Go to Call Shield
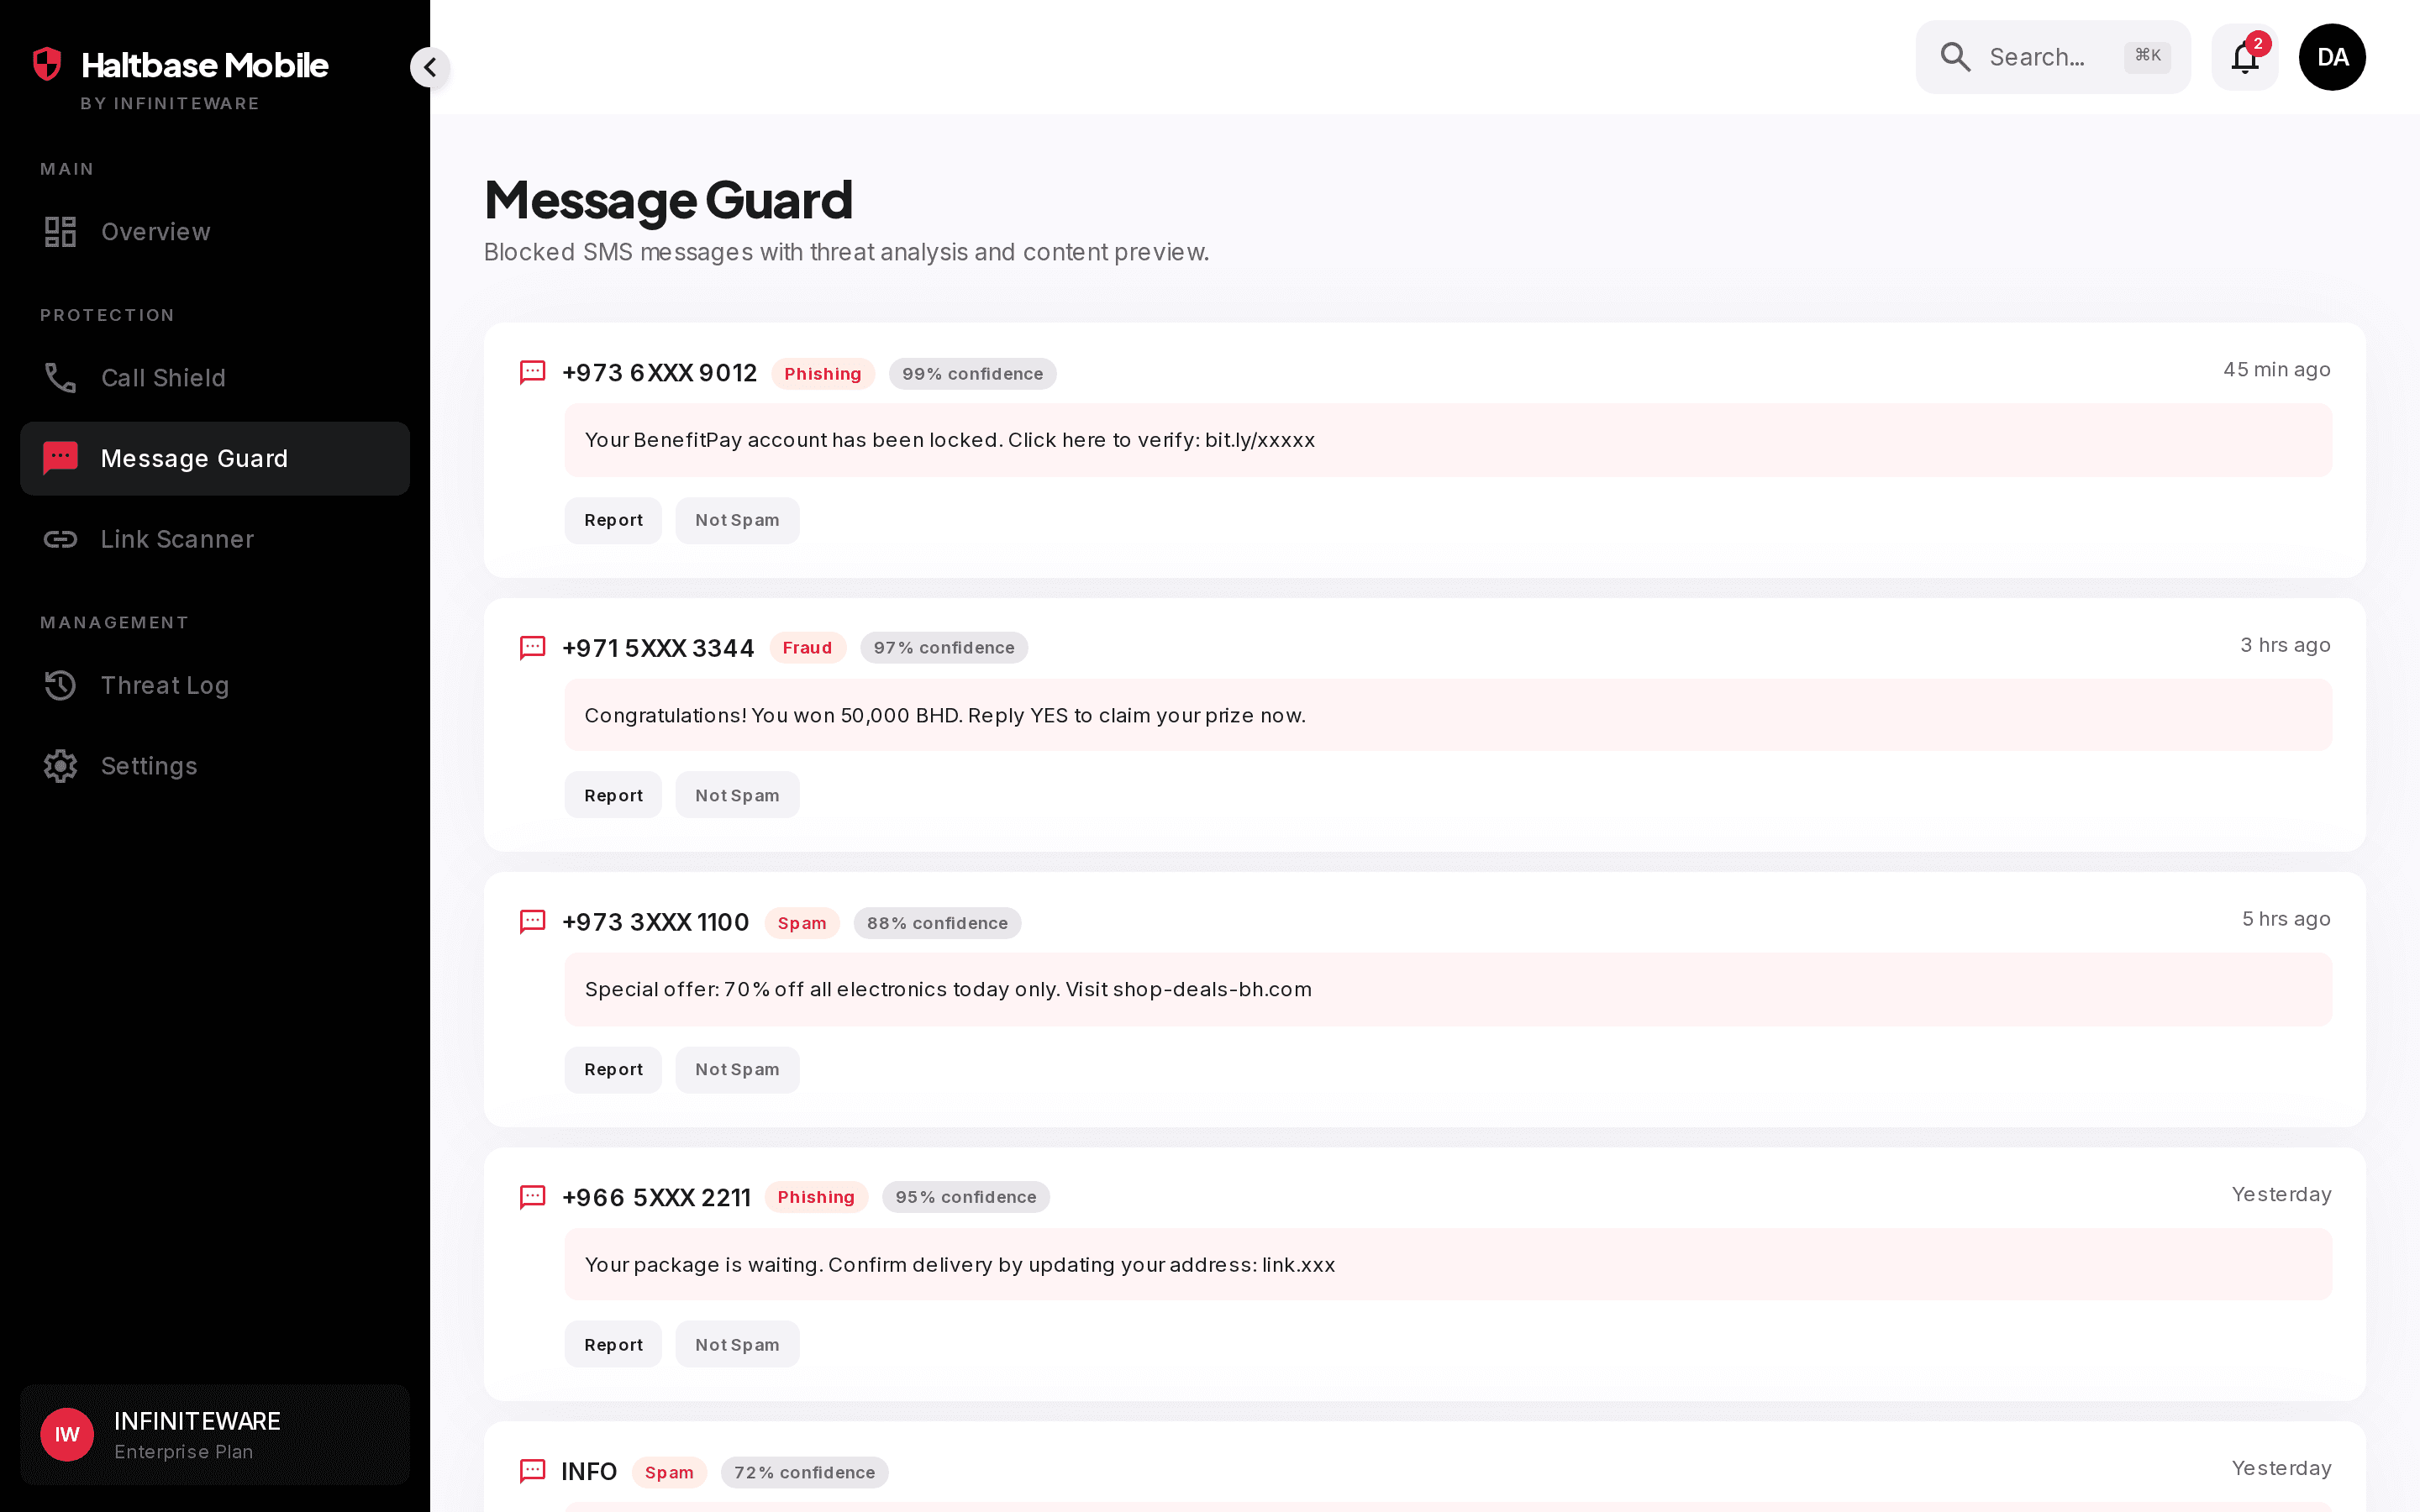Image resolution: width=2420 pixels, height=1512 pixels. point(215,378)
